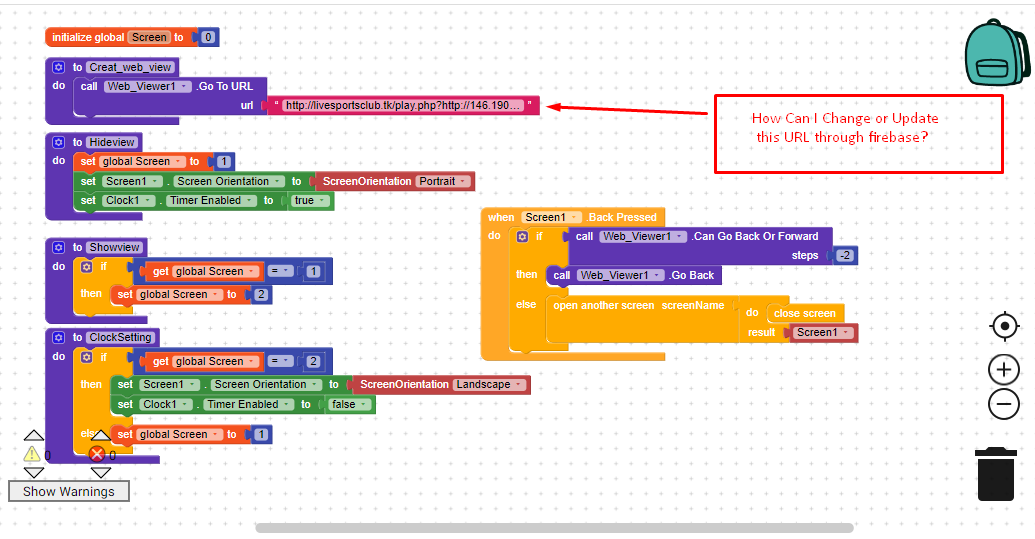Click gear icon on ClockSetting procedure
The image size is (1035, 539).
[58, 337]
